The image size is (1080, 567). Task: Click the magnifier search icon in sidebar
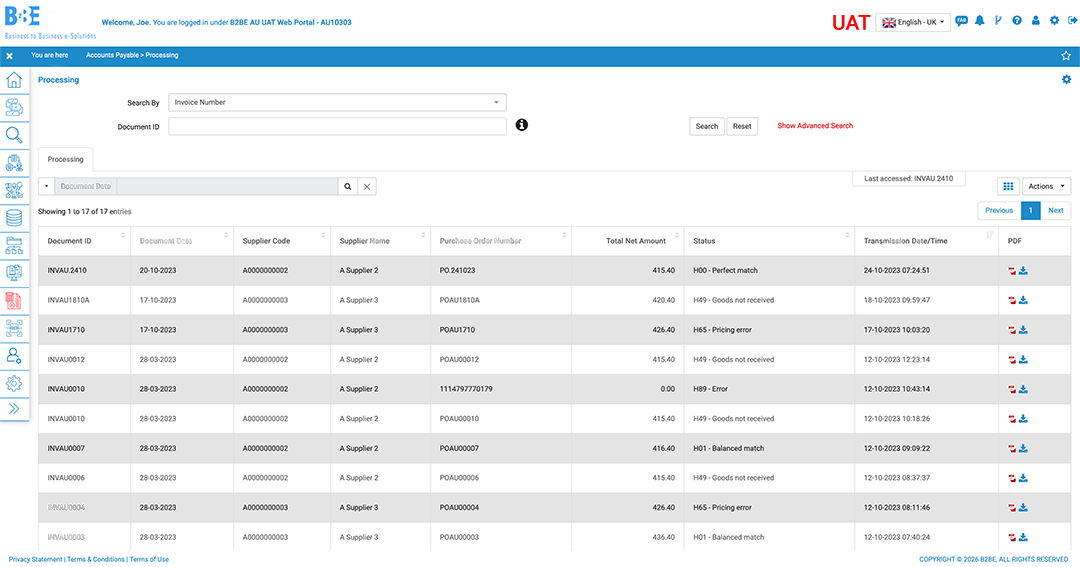point(14,135)
